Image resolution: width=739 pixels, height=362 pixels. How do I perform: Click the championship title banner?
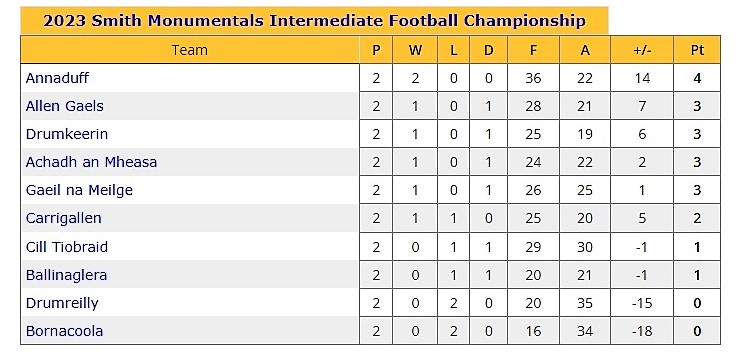(x=314, y=21)
